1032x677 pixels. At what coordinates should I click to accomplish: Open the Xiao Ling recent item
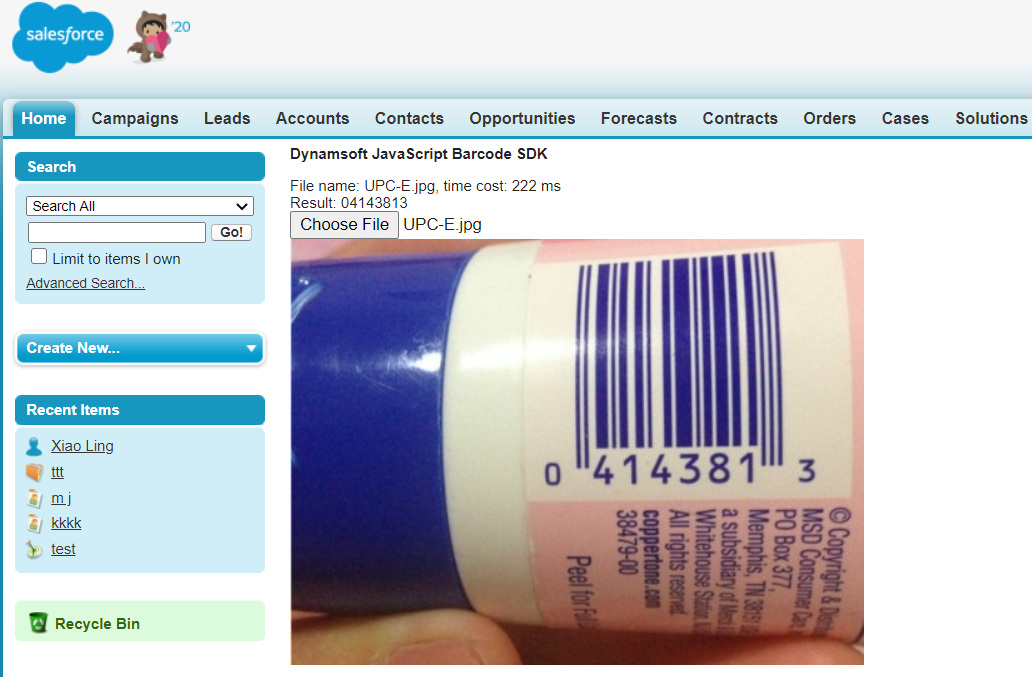point(82,446)
